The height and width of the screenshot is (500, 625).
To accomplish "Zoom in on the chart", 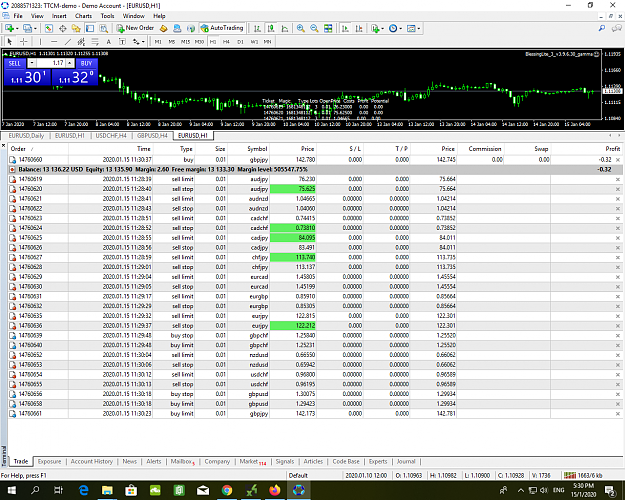I will tap(301, 28).
